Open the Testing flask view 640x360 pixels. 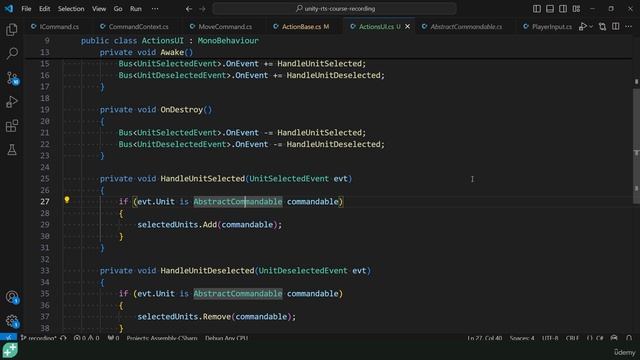click(12, 150)
